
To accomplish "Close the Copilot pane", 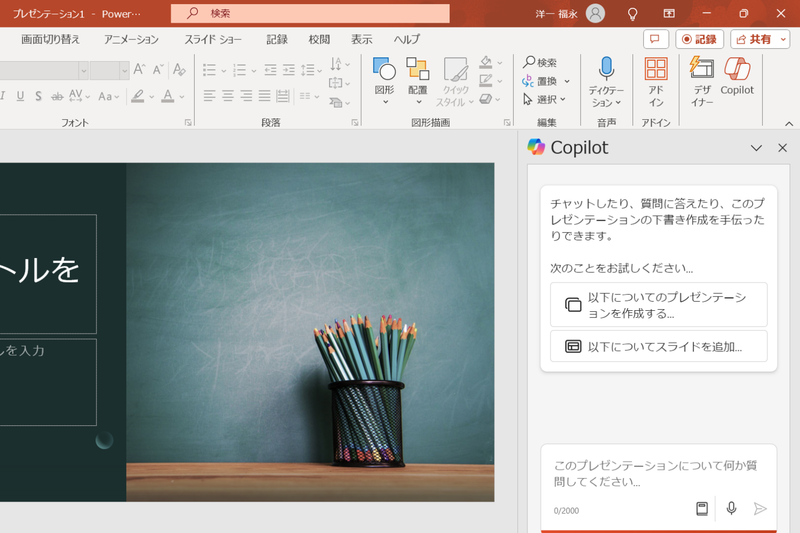I will pyautogui.click(x=782, y=148).
